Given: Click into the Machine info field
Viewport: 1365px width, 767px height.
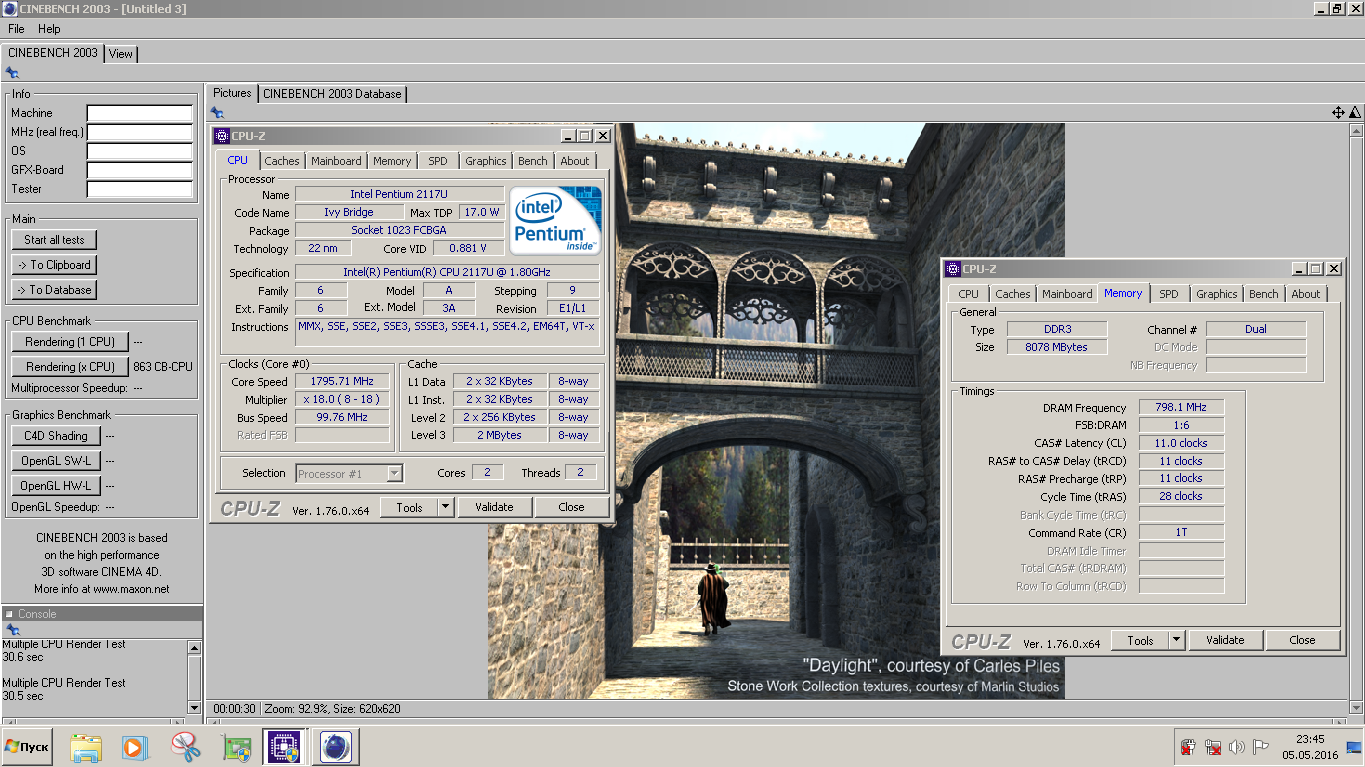Looking at the screenshot, I should [139, 113].
